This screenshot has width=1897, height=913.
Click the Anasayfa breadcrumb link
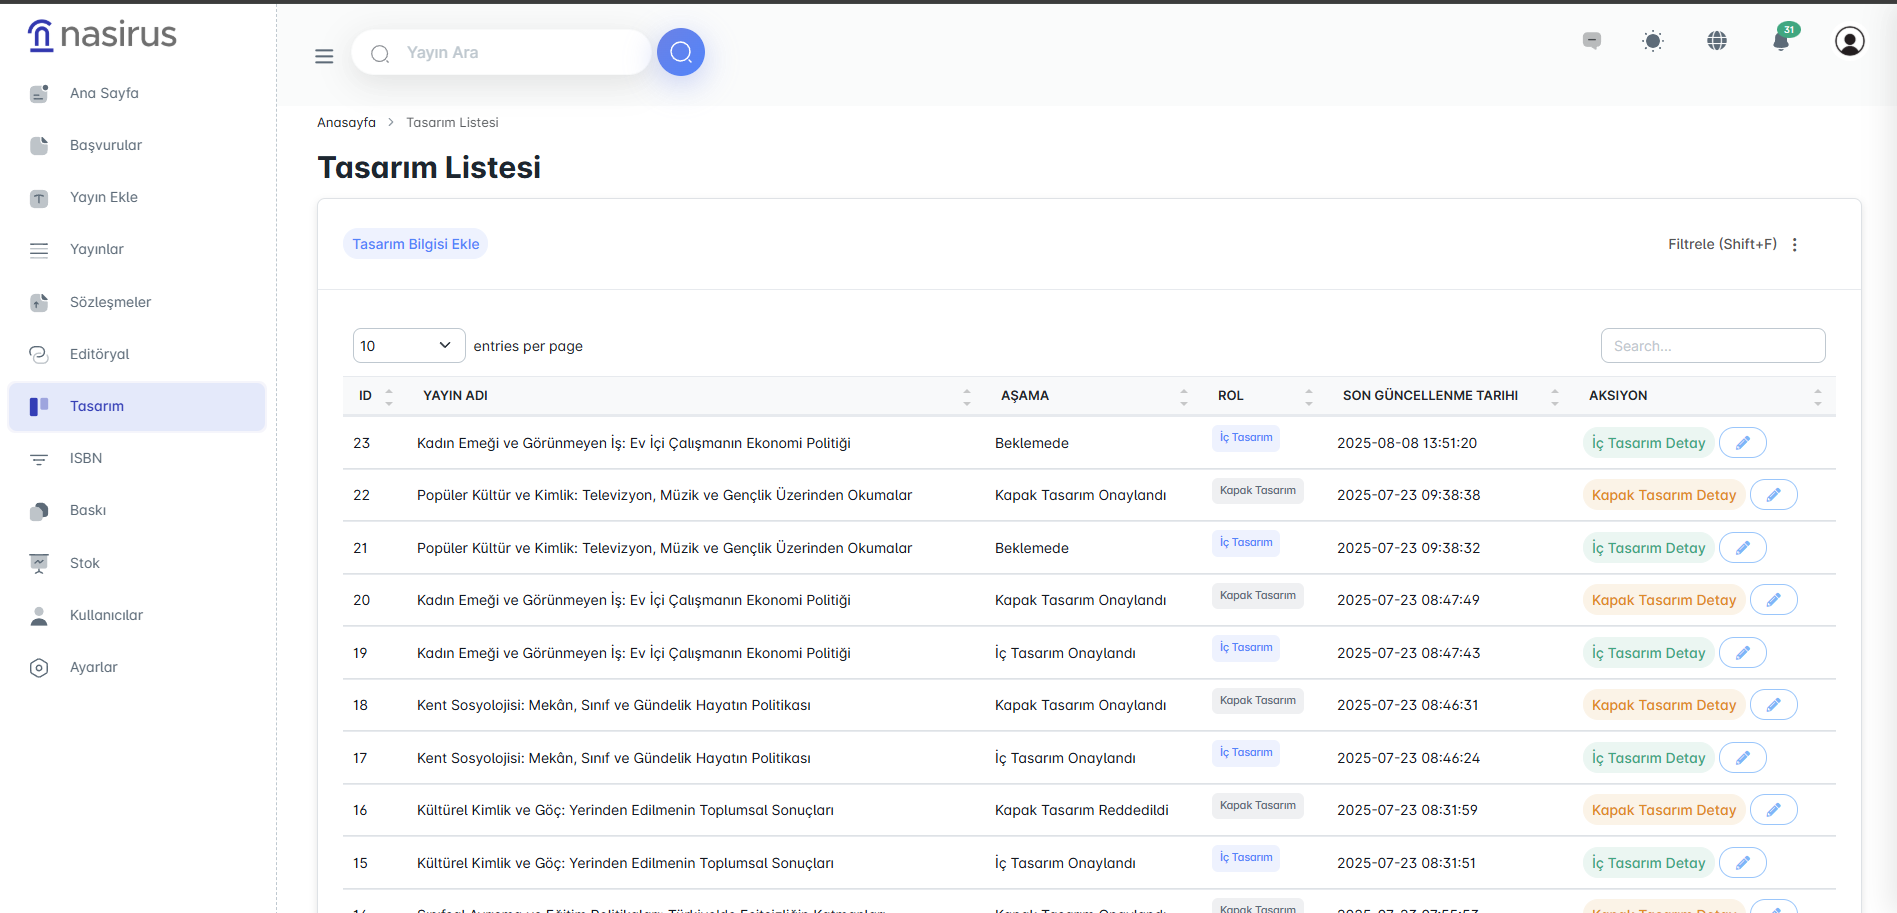point(346,122)
